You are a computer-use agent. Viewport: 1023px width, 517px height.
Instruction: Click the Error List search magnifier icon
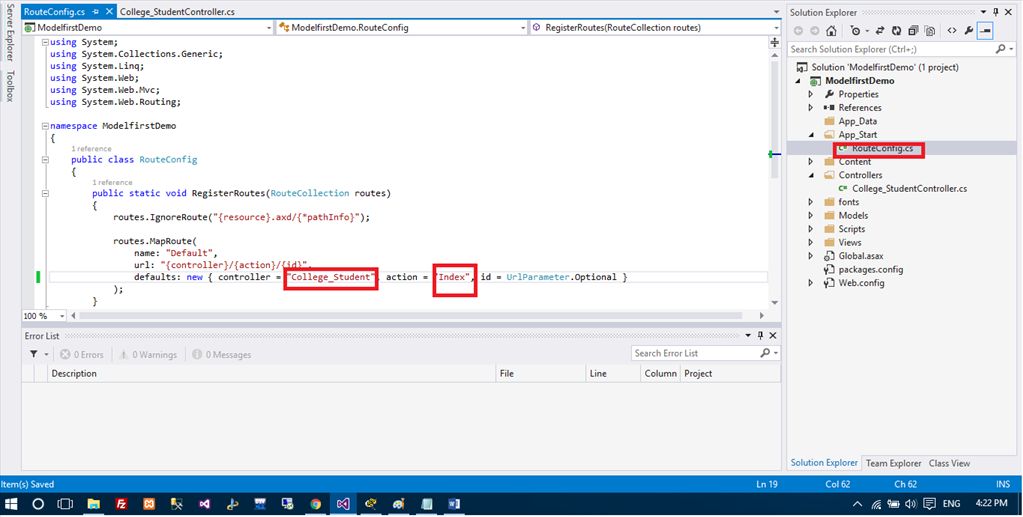pos(765,353)
